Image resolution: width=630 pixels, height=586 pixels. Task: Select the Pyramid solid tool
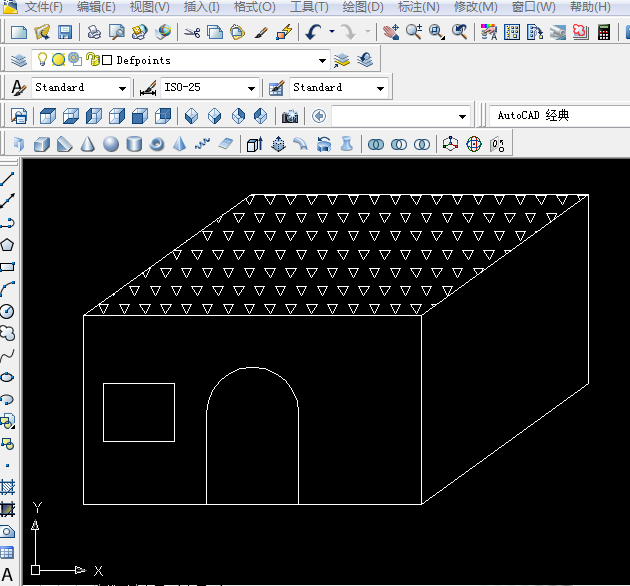(180, 144)
